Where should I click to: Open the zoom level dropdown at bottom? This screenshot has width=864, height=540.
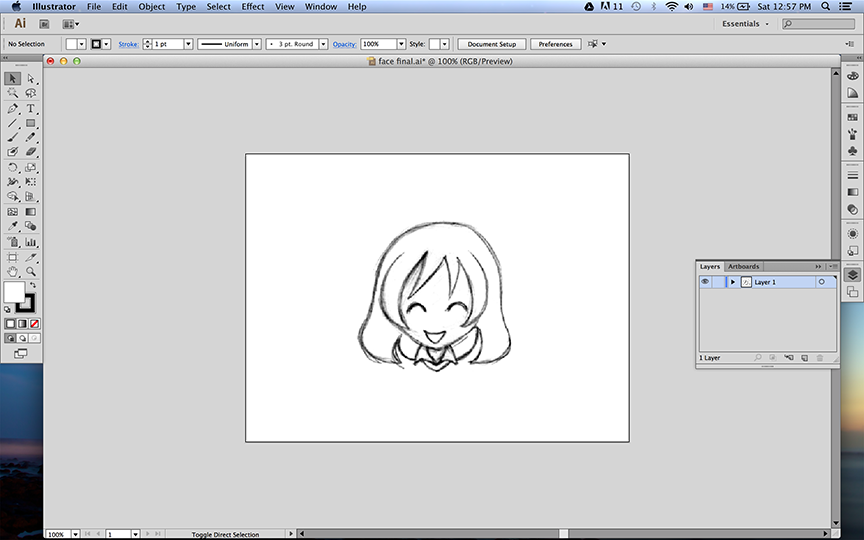[x=75, y=534]
